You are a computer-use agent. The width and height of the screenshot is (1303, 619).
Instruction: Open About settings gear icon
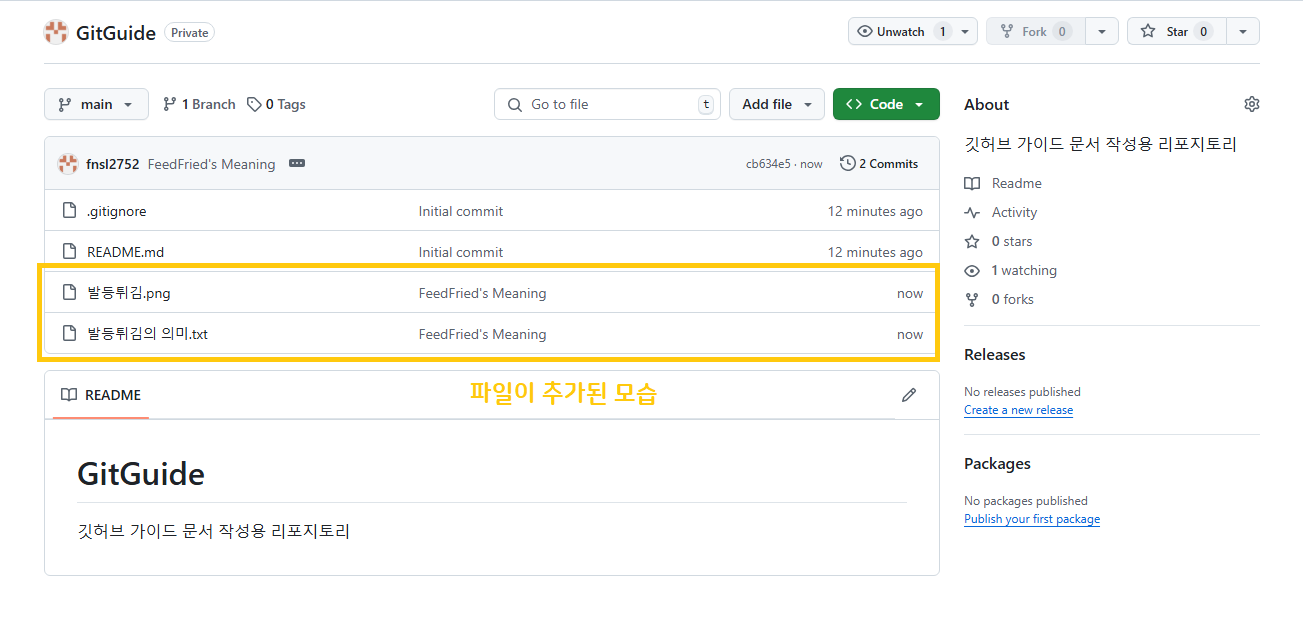point(1251,104)
